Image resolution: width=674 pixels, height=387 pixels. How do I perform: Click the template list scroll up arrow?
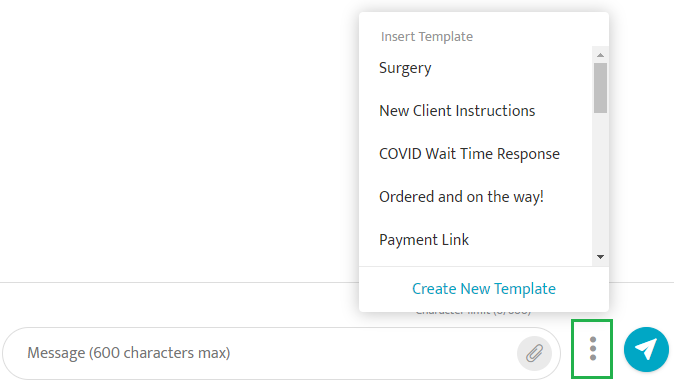pyautogui.click(x=600, y=55)
